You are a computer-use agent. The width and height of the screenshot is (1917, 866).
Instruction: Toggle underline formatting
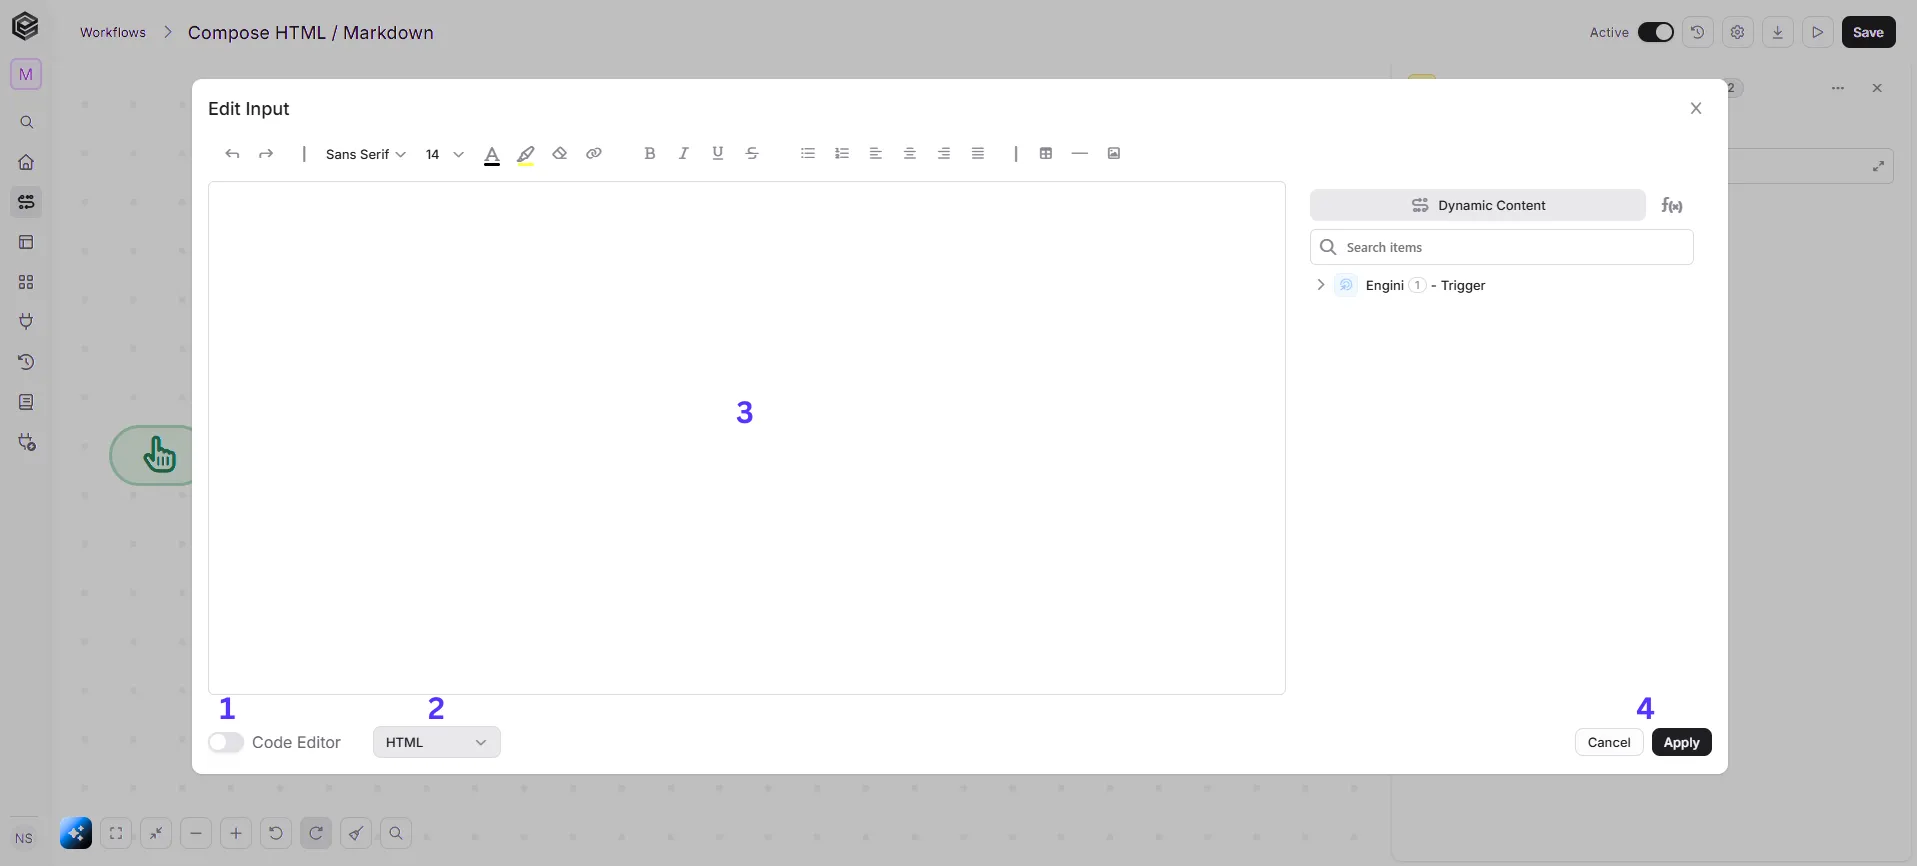coord(718,154)
